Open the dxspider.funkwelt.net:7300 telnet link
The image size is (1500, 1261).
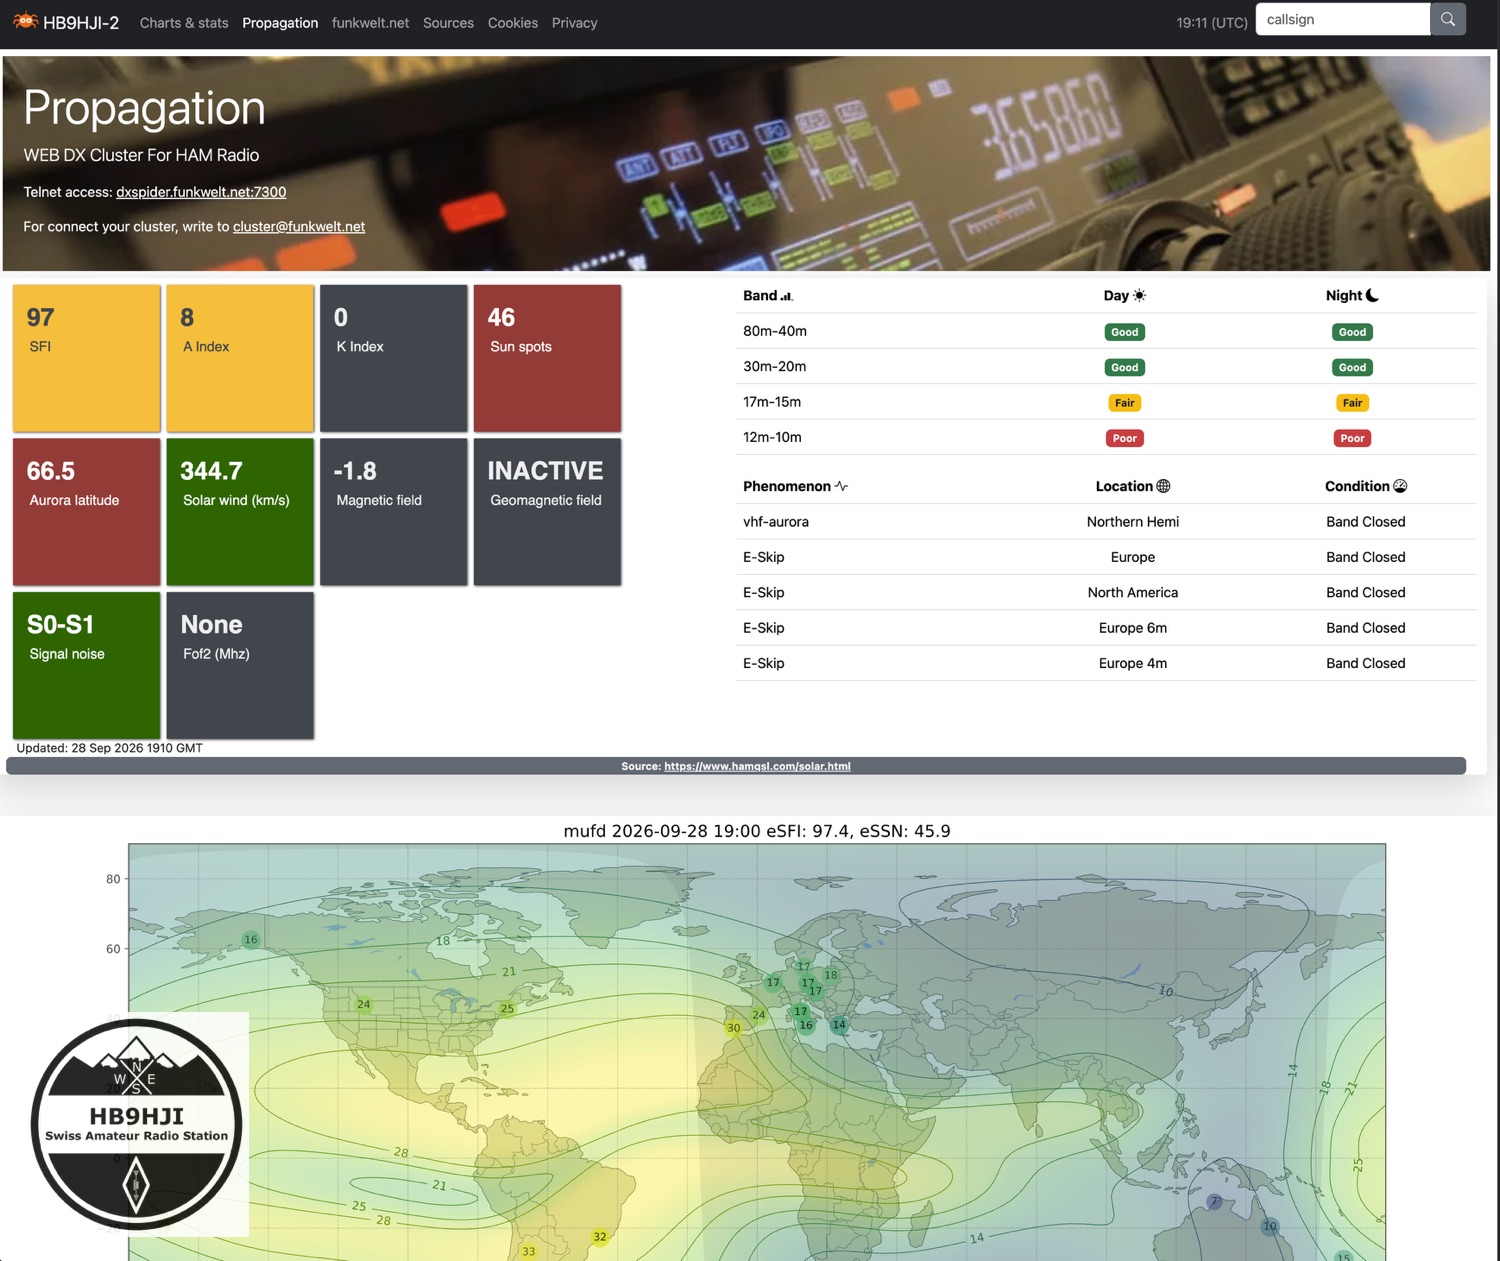(201, 192)
